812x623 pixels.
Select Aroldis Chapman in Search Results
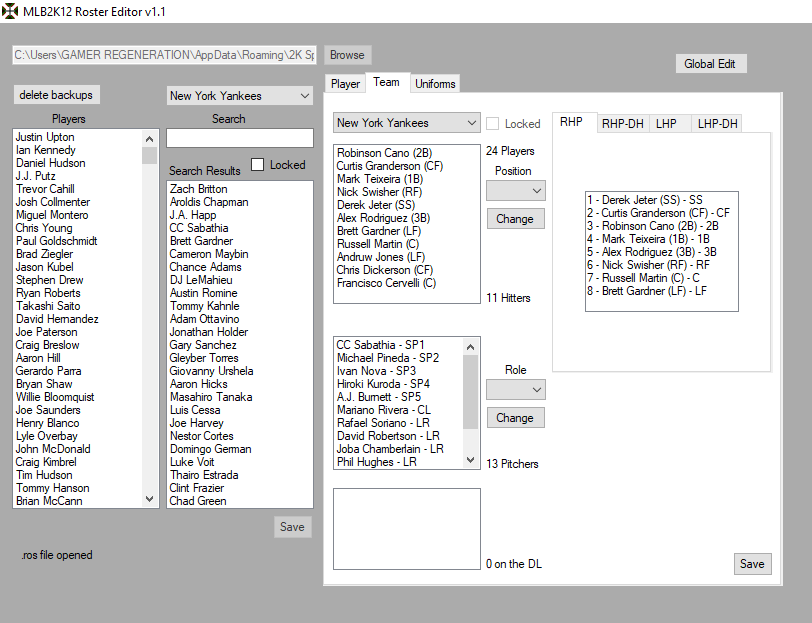point(209,202)
